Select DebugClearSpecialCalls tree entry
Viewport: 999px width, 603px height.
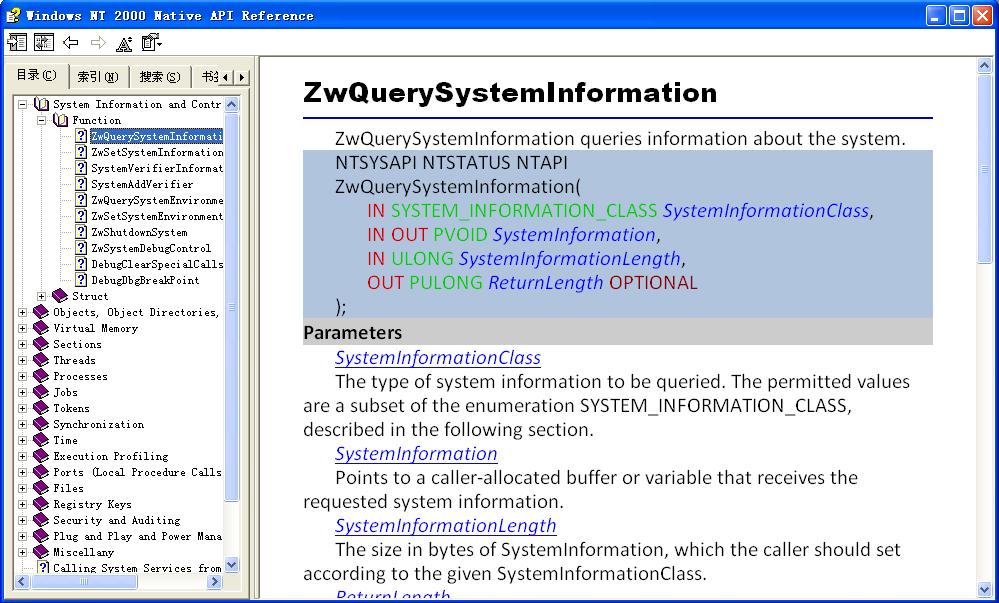click(157, 264)
